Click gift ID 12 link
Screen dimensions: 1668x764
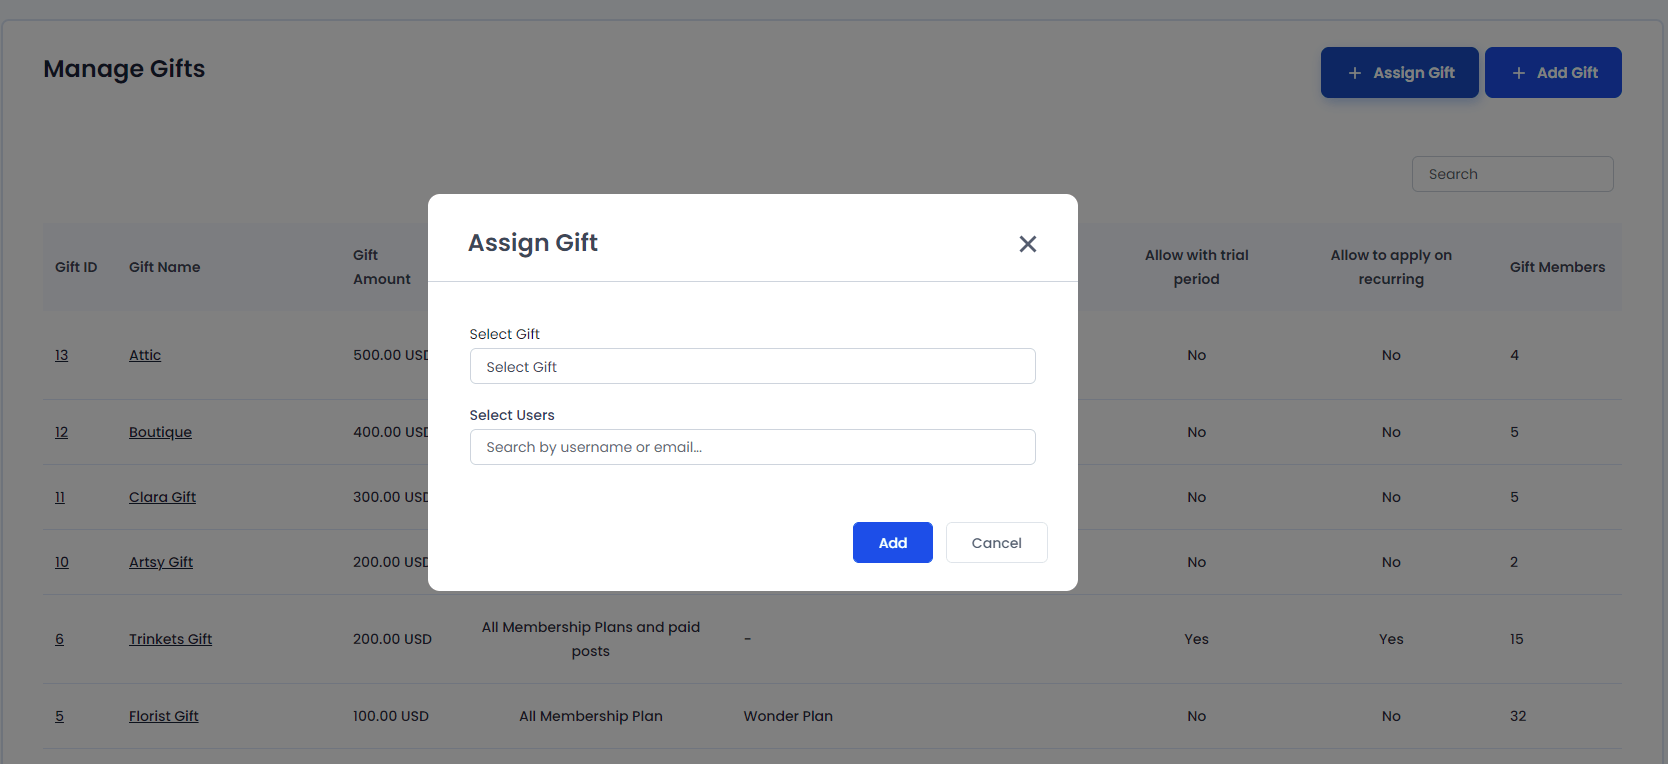[x=62, y=432]
